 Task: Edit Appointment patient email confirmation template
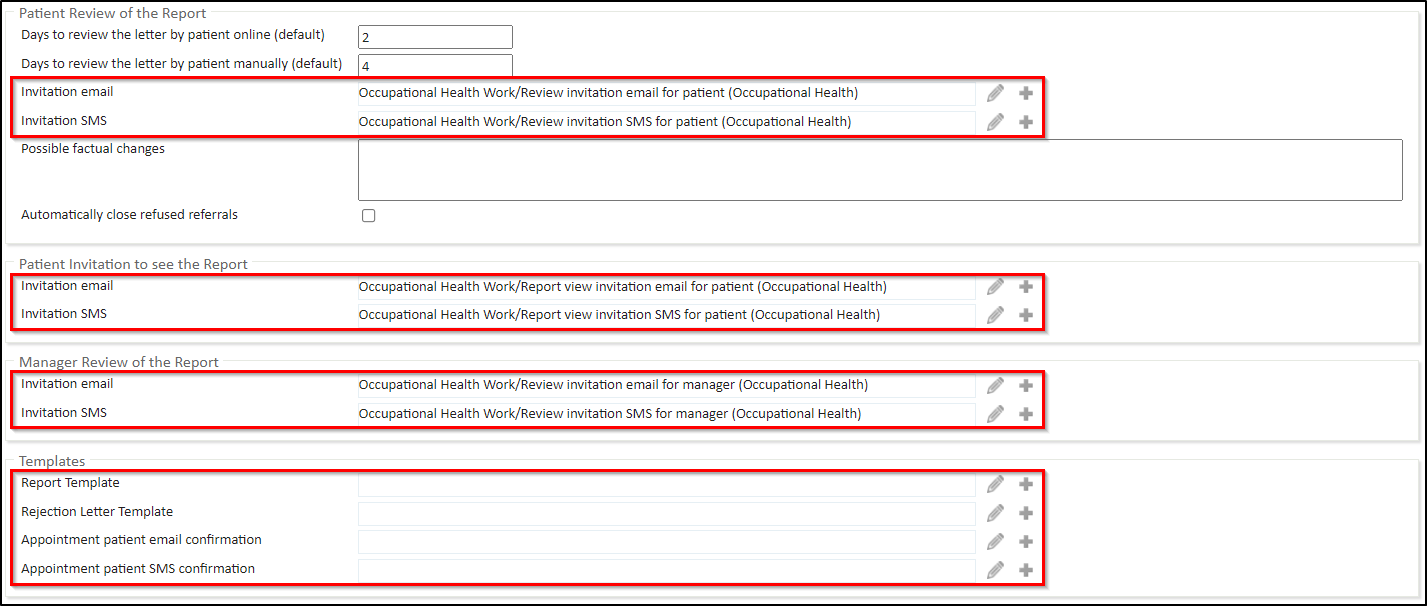(995, 541)
